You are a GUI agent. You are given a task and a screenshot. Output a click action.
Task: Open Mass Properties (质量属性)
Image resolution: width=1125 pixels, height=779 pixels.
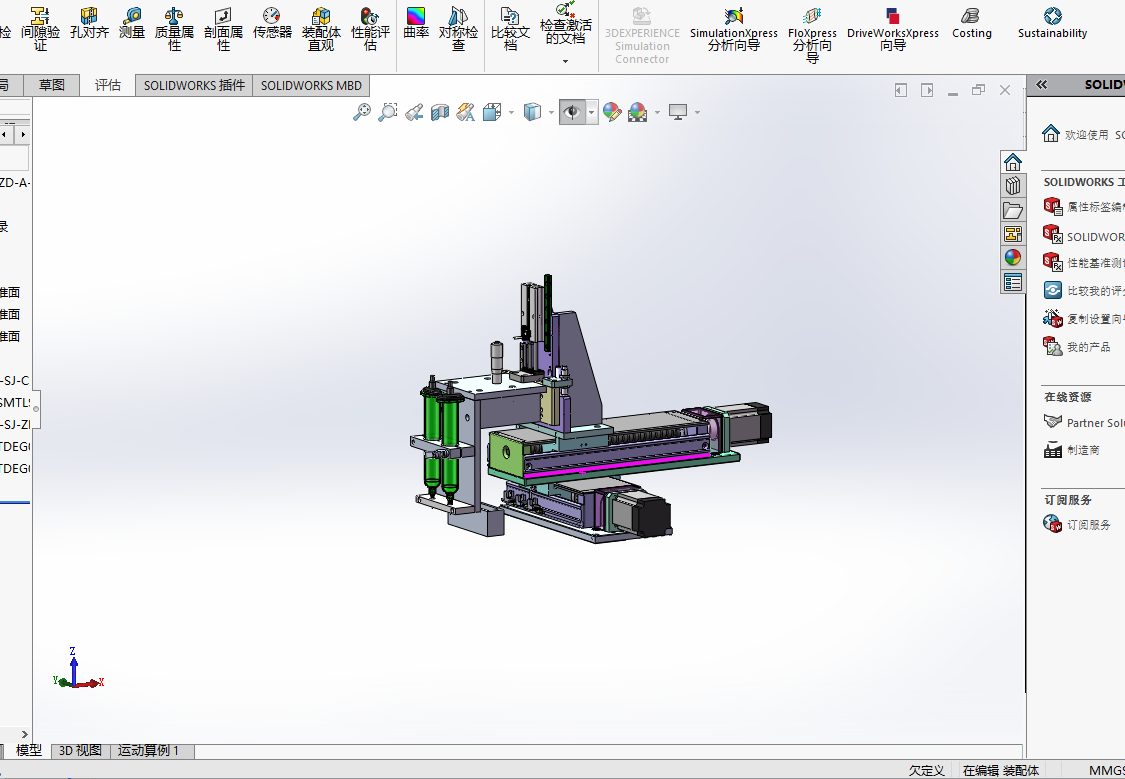174,28
